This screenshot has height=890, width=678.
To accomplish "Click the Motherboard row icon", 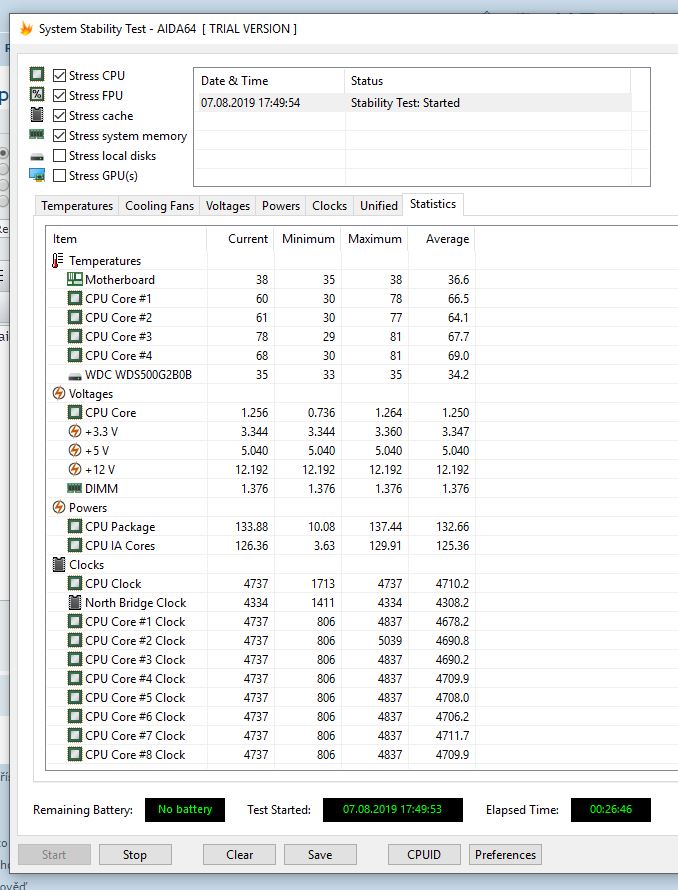I will [74, 279].
